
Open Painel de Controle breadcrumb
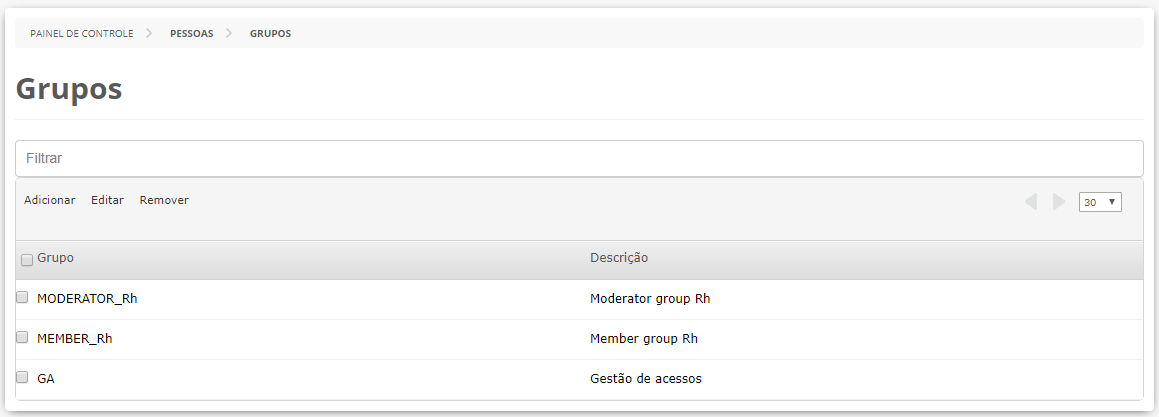tap(81, 33)
